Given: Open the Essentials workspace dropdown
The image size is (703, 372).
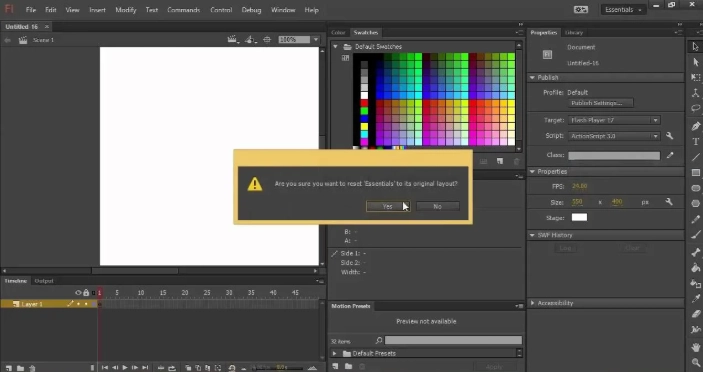Looking at the screenshot, I should click(x=623, y=9).
